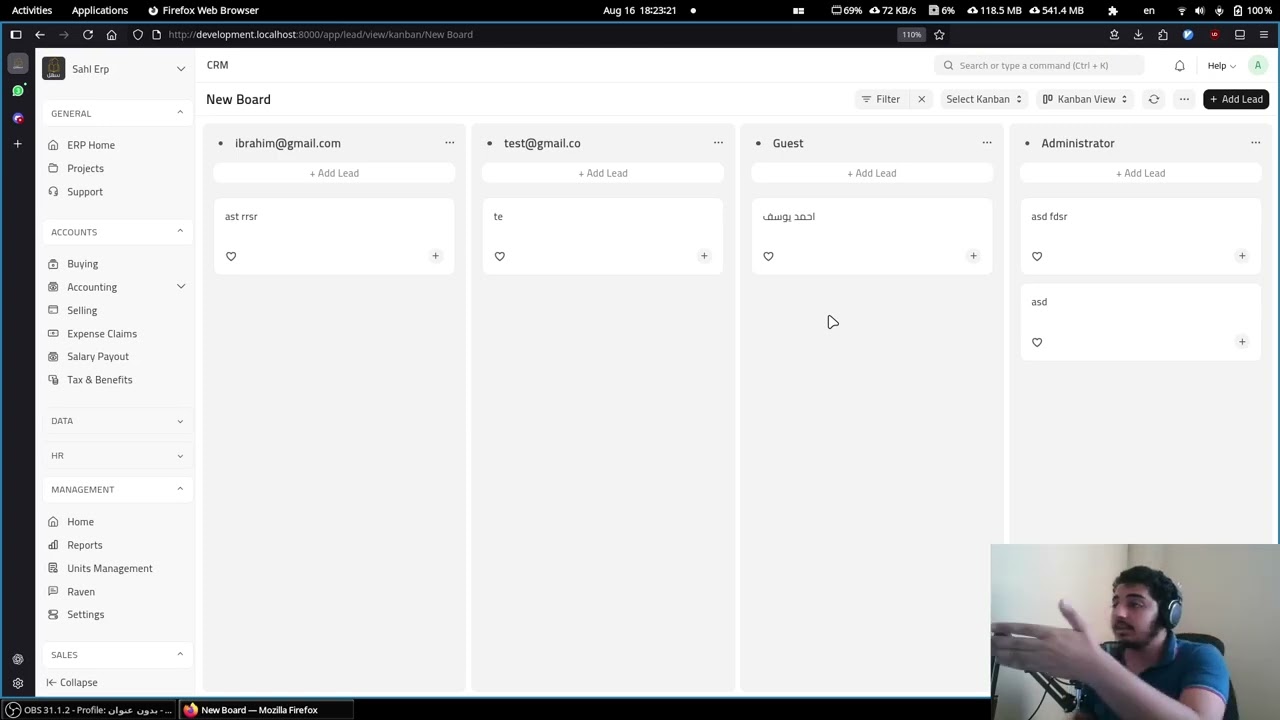Click the search command bar
The image size is (1280, 720).
pos(1034,65)
